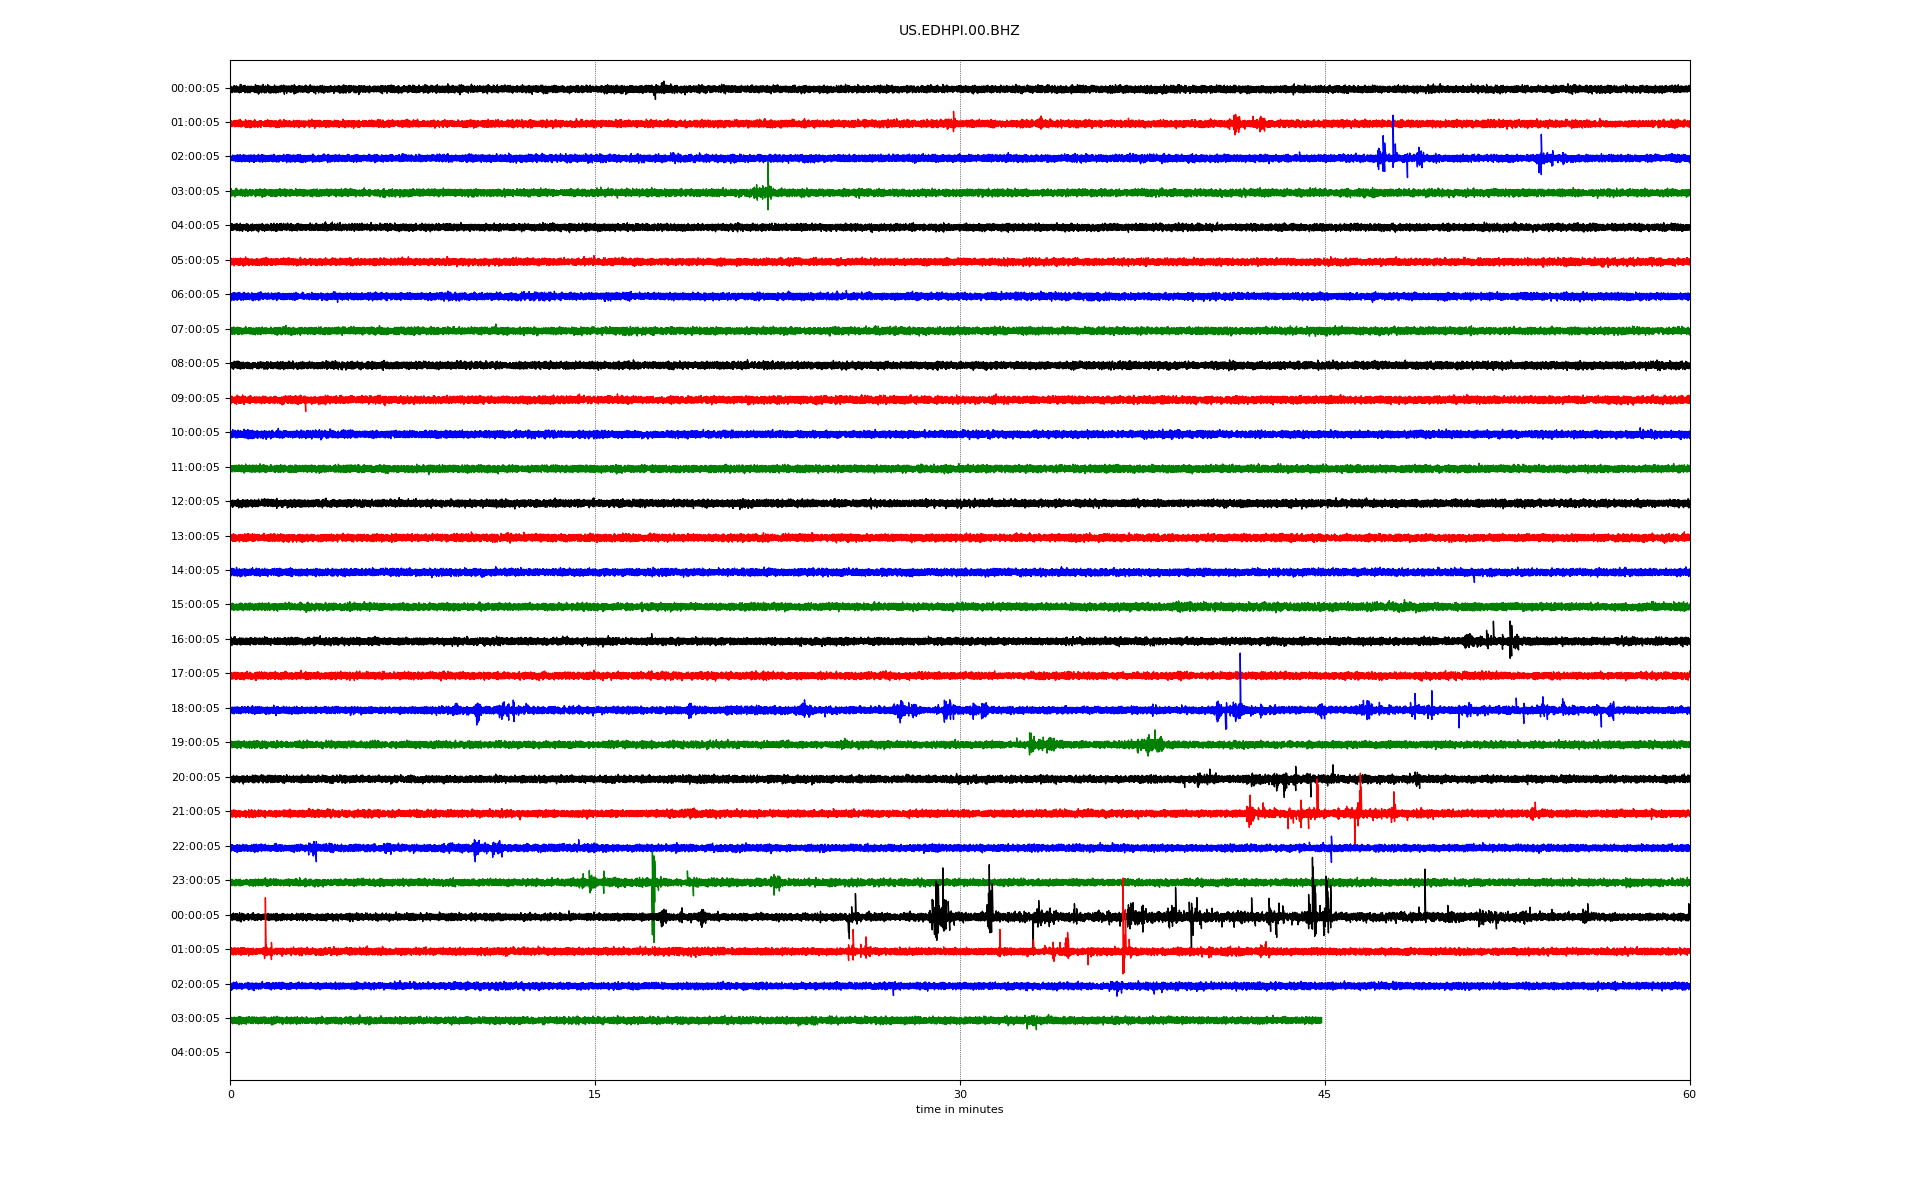The width and height of the screenshot is (1920, 1200).
Task: Select the 09:00:05 row time label
Action: 195,399
